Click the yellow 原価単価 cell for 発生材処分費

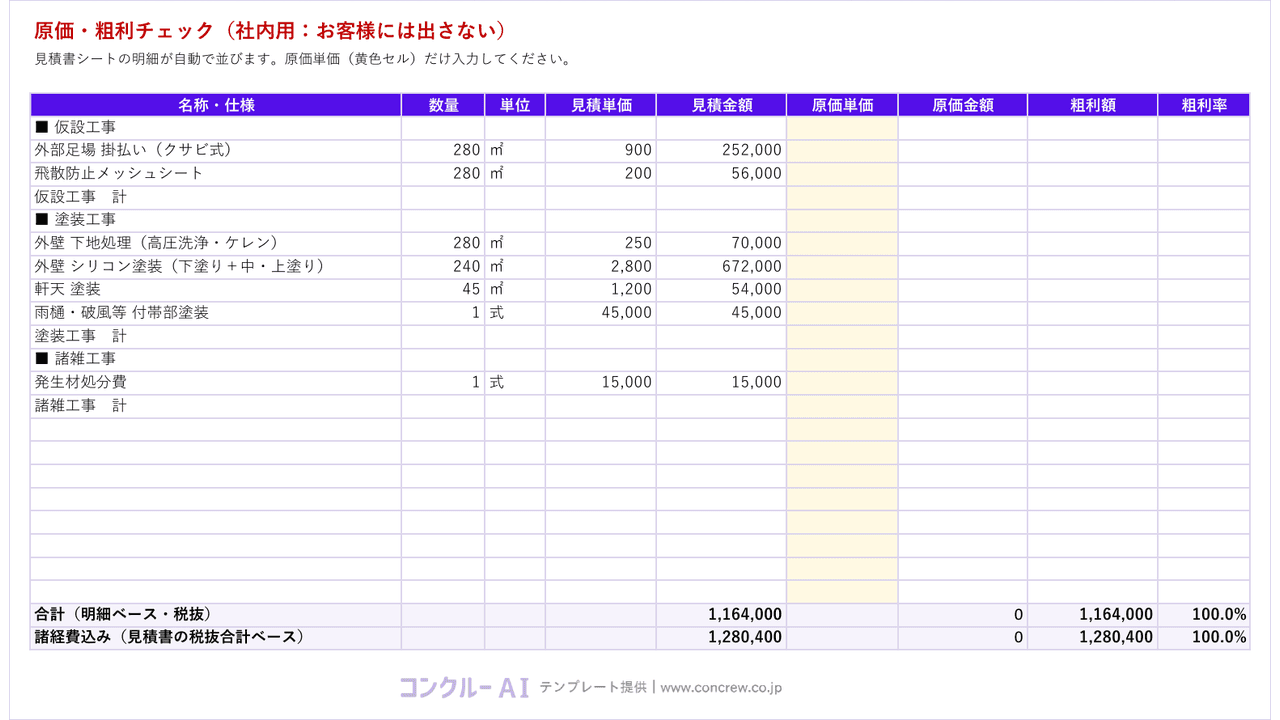click(842, 383)
